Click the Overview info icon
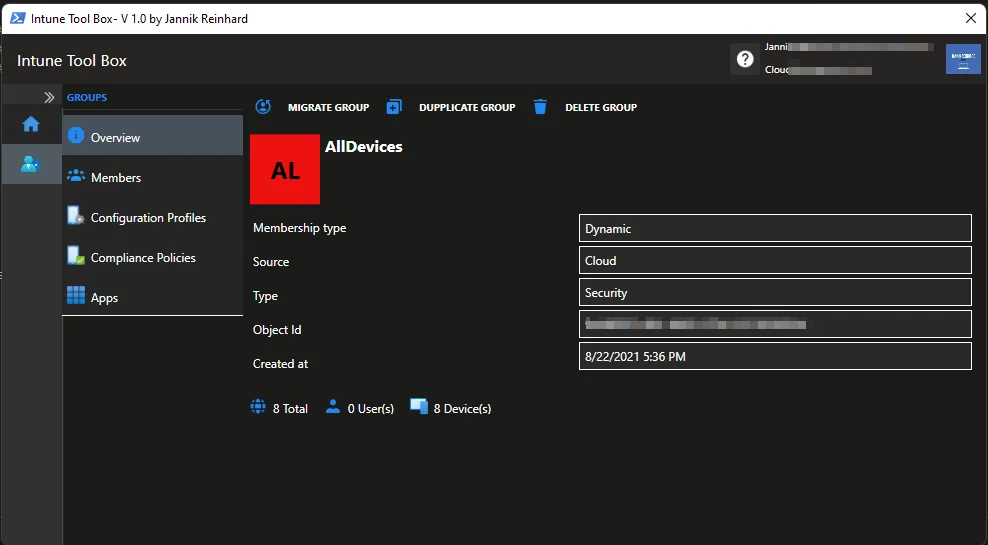 coord(76,135)
